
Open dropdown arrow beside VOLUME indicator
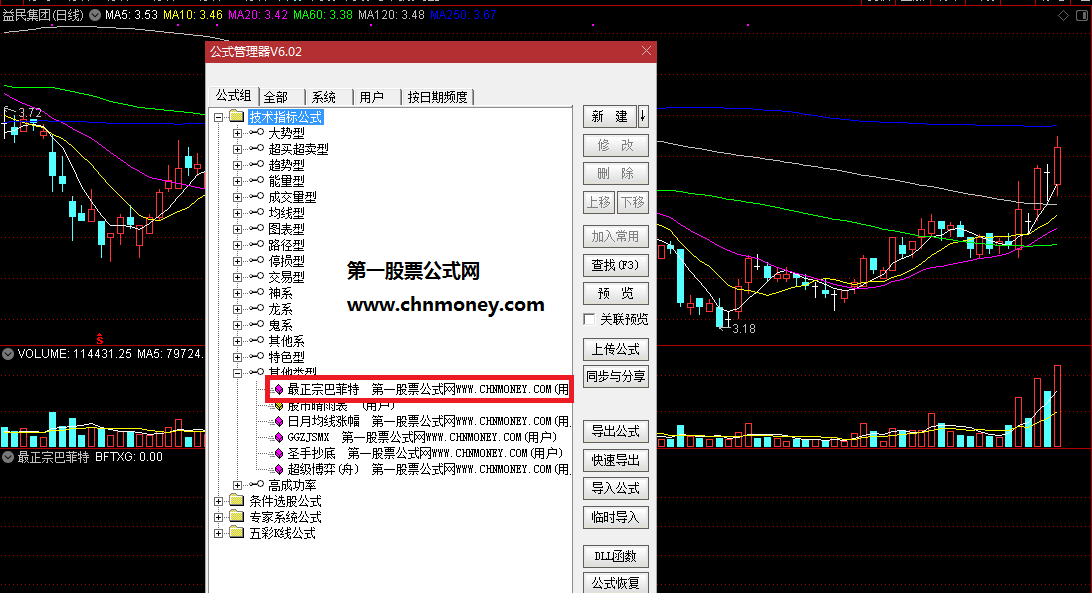click(x=8, y=354)
